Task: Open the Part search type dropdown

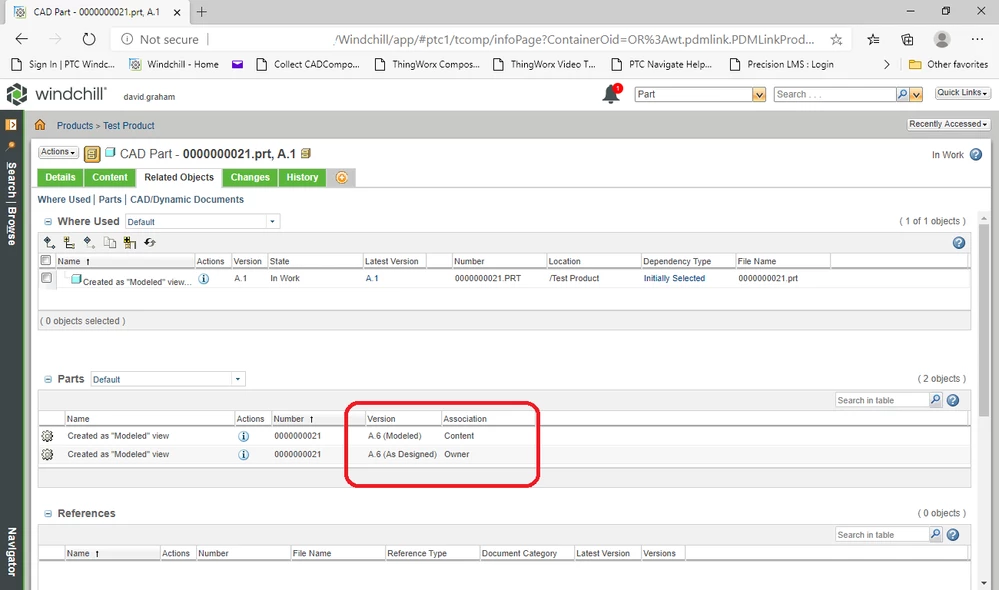Action: (759, 94)
